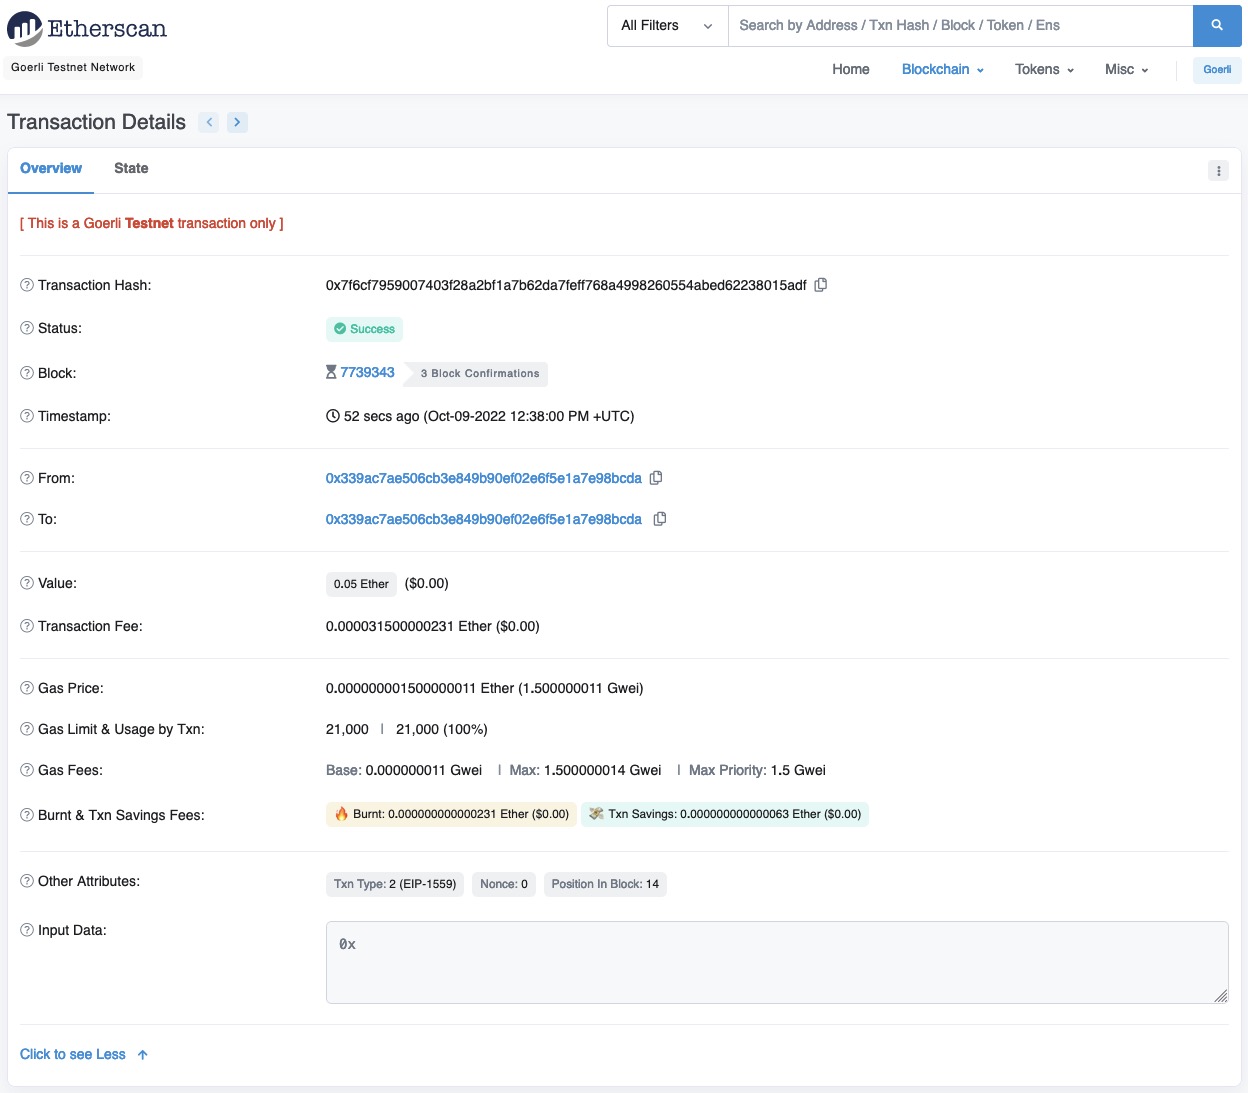Click the Nonce: 0 badge
Screen dimensions: 1248x1093
(504, 884)
